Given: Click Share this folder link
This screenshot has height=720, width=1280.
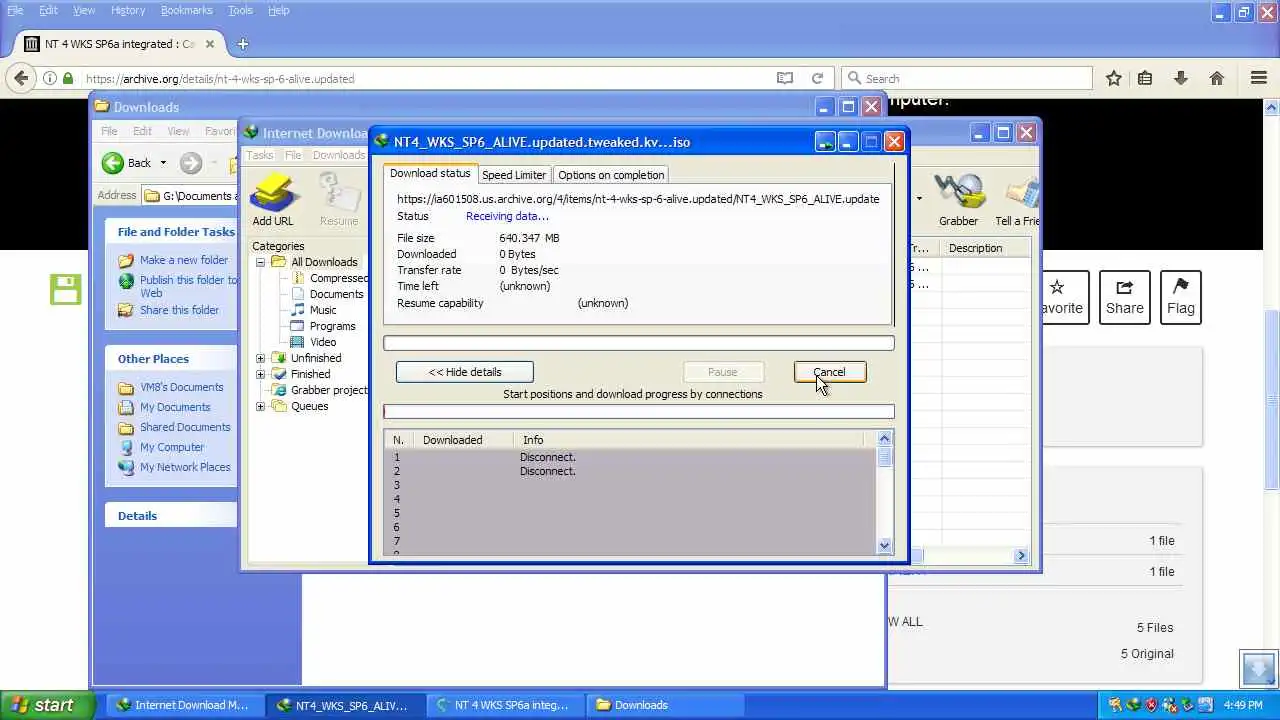Looking at the screenshot, I should (x=179, y=310).
